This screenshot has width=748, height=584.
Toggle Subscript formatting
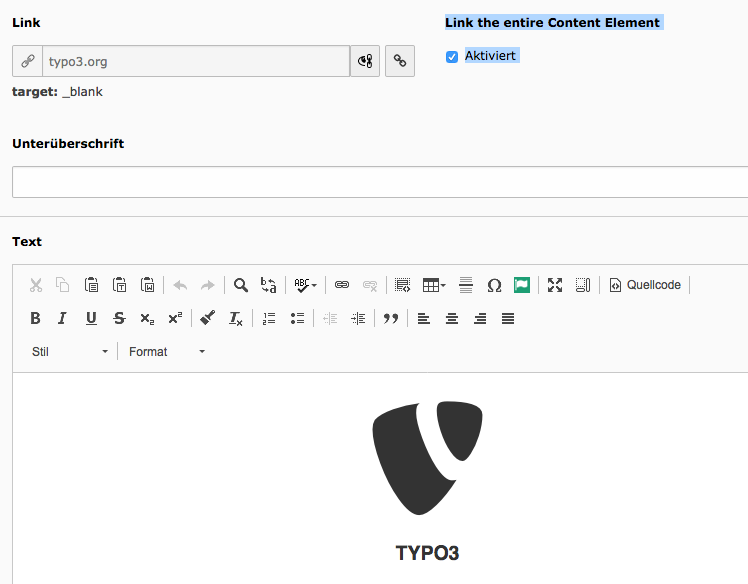[x=147, y=318]
